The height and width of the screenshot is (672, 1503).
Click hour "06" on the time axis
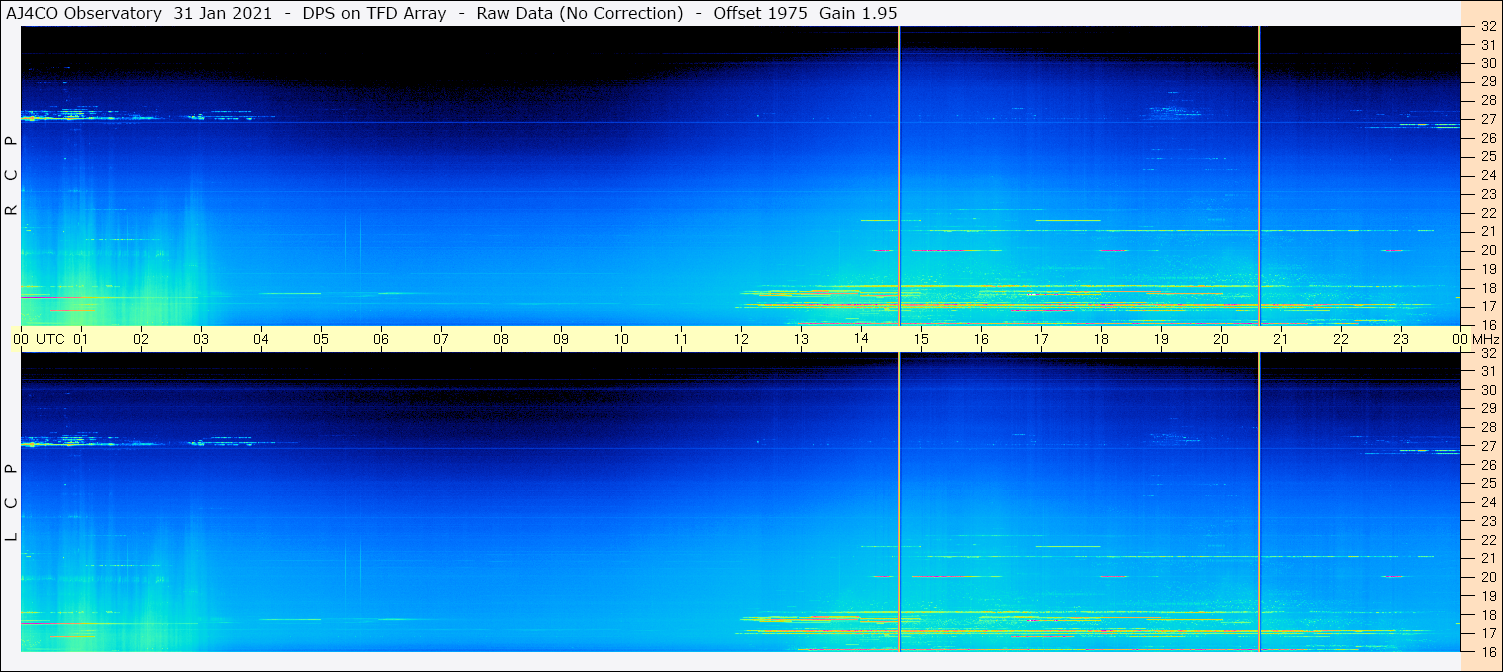381,339
